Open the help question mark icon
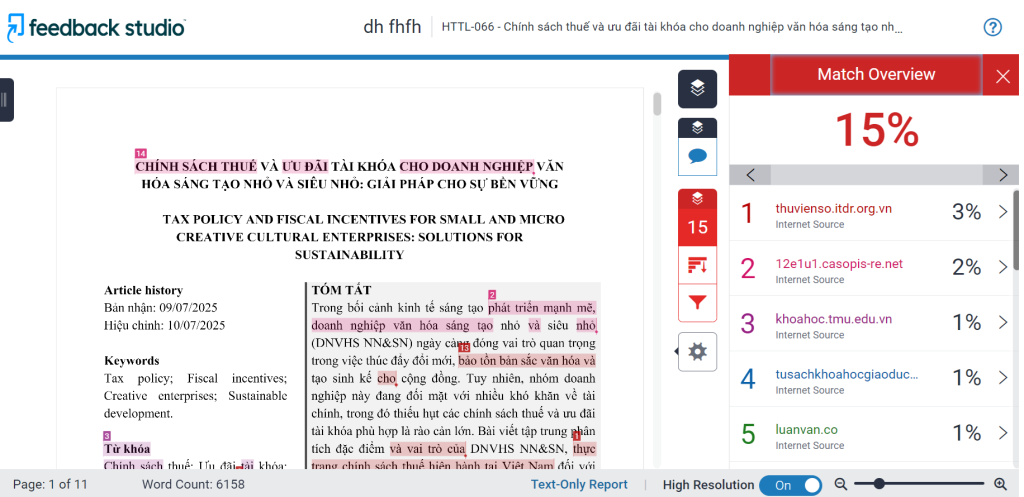 (x=993, y=27)
